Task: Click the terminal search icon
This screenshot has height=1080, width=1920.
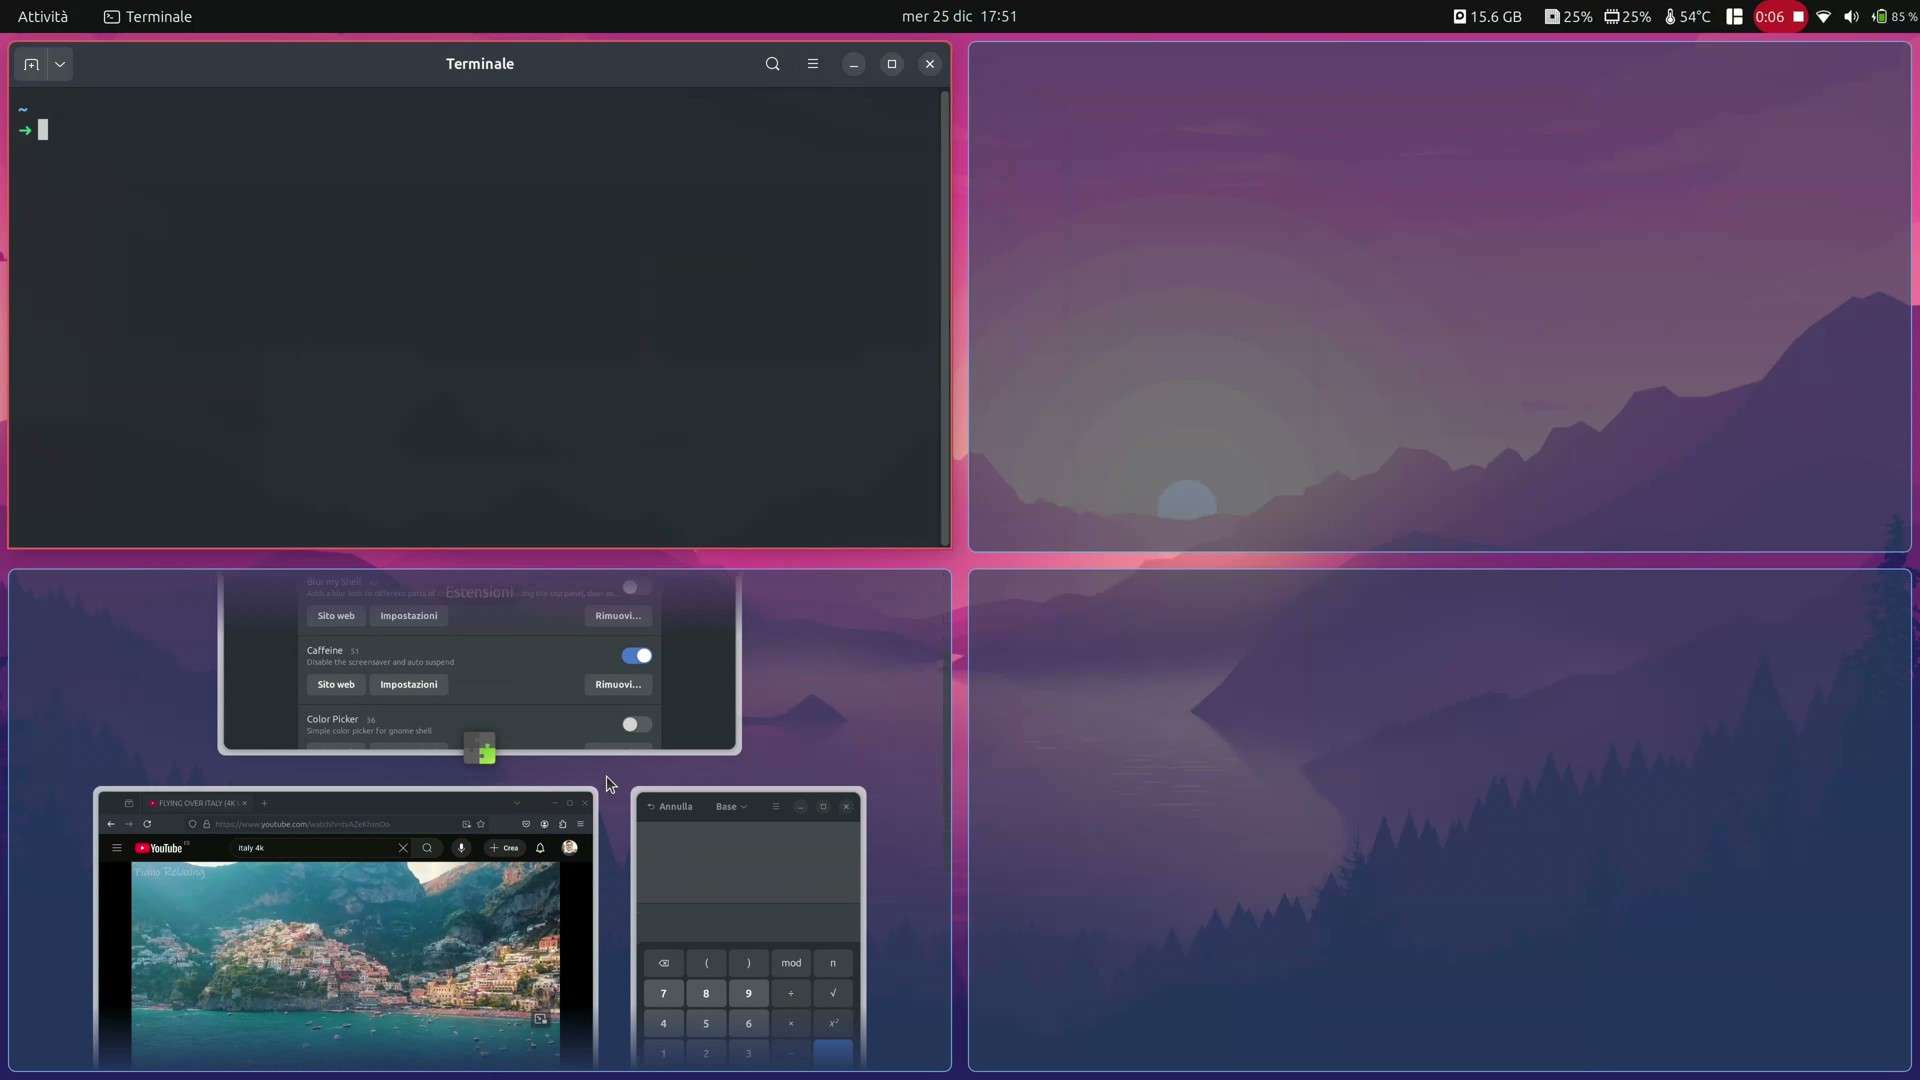Action: pos(772,64)
